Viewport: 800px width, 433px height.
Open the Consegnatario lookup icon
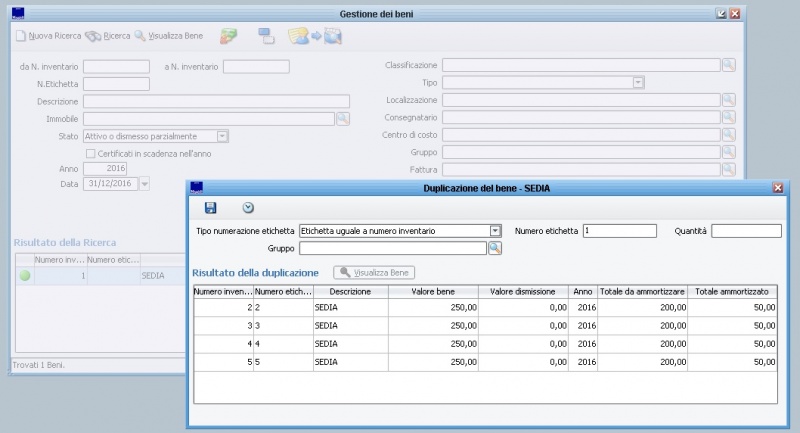728,117
